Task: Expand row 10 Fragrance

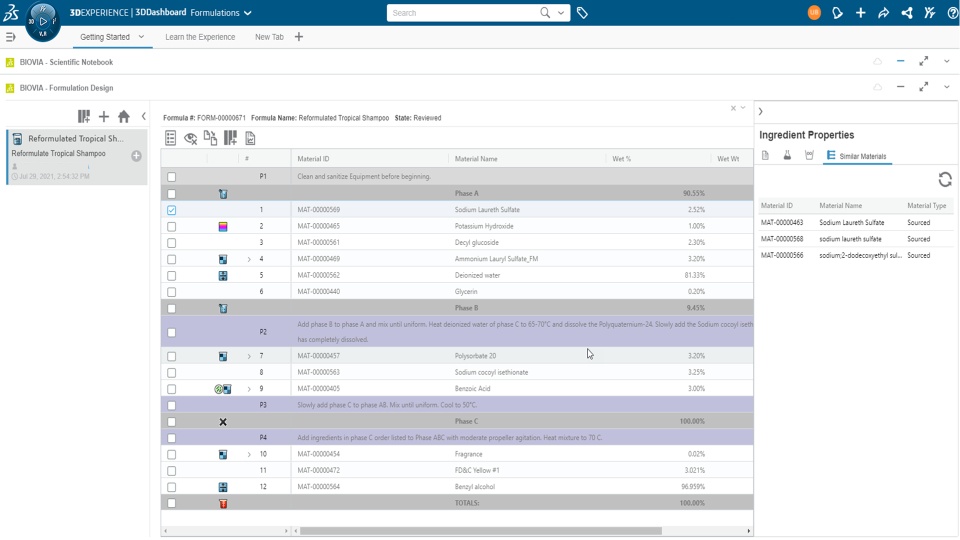Action: 249,455
